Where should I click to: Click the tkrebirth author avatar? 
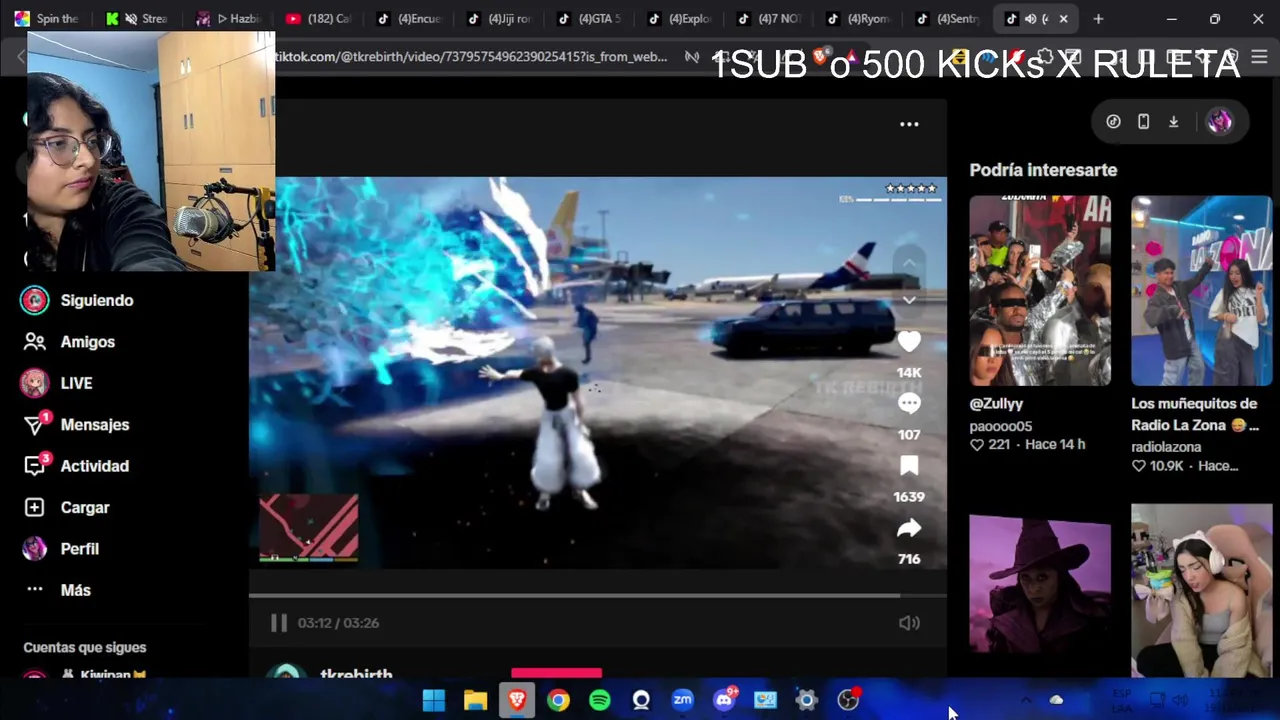pos(287,672)
